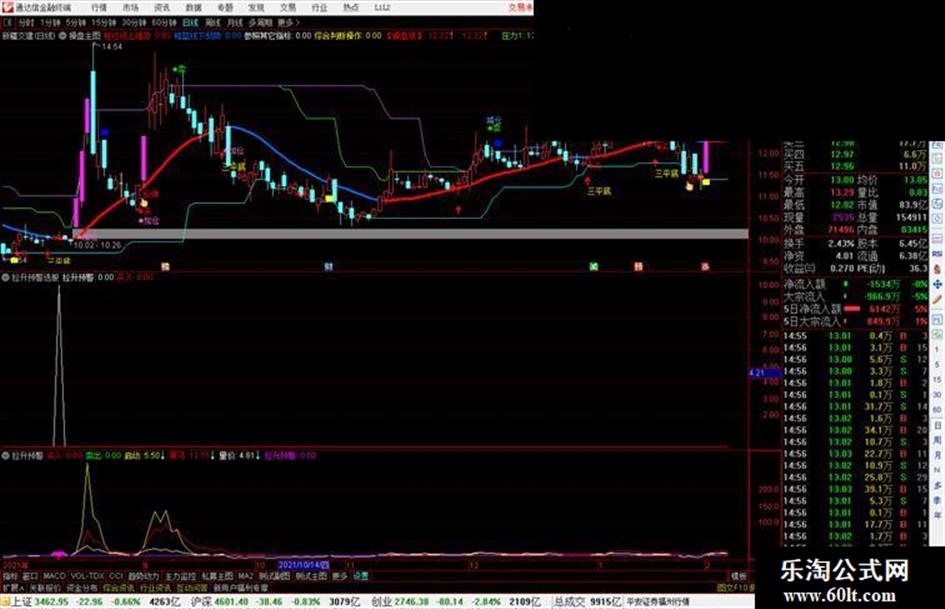Select the 周线 weekly period

pos(213,23)
